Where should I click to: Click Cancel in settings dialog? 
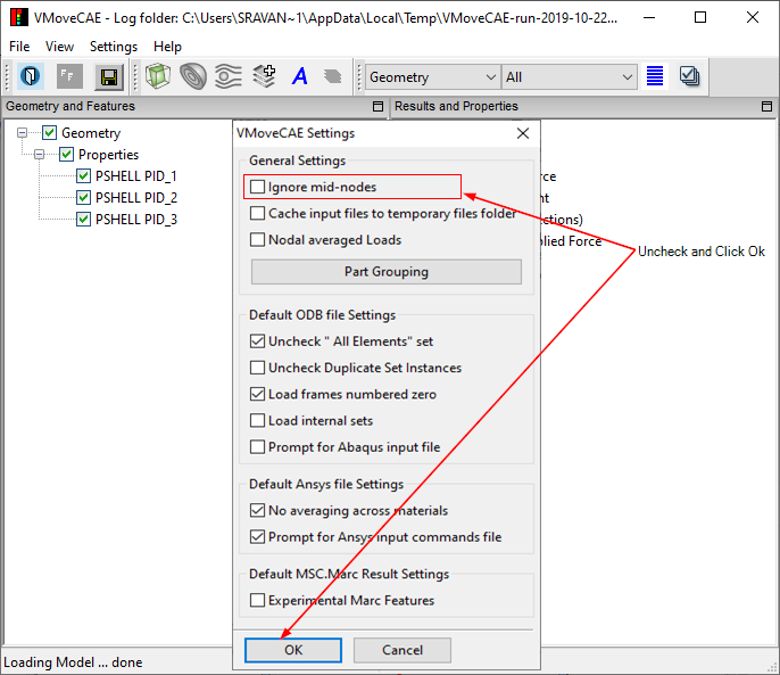click(402, 650)
